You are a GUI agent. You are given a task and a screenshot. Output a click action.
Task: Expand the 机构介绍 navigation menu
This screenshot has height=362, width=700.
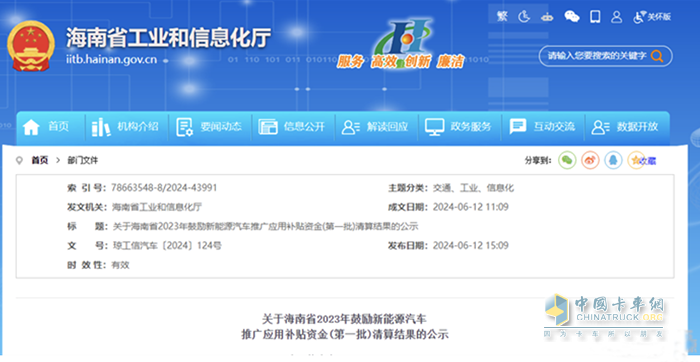pos(125,127)
